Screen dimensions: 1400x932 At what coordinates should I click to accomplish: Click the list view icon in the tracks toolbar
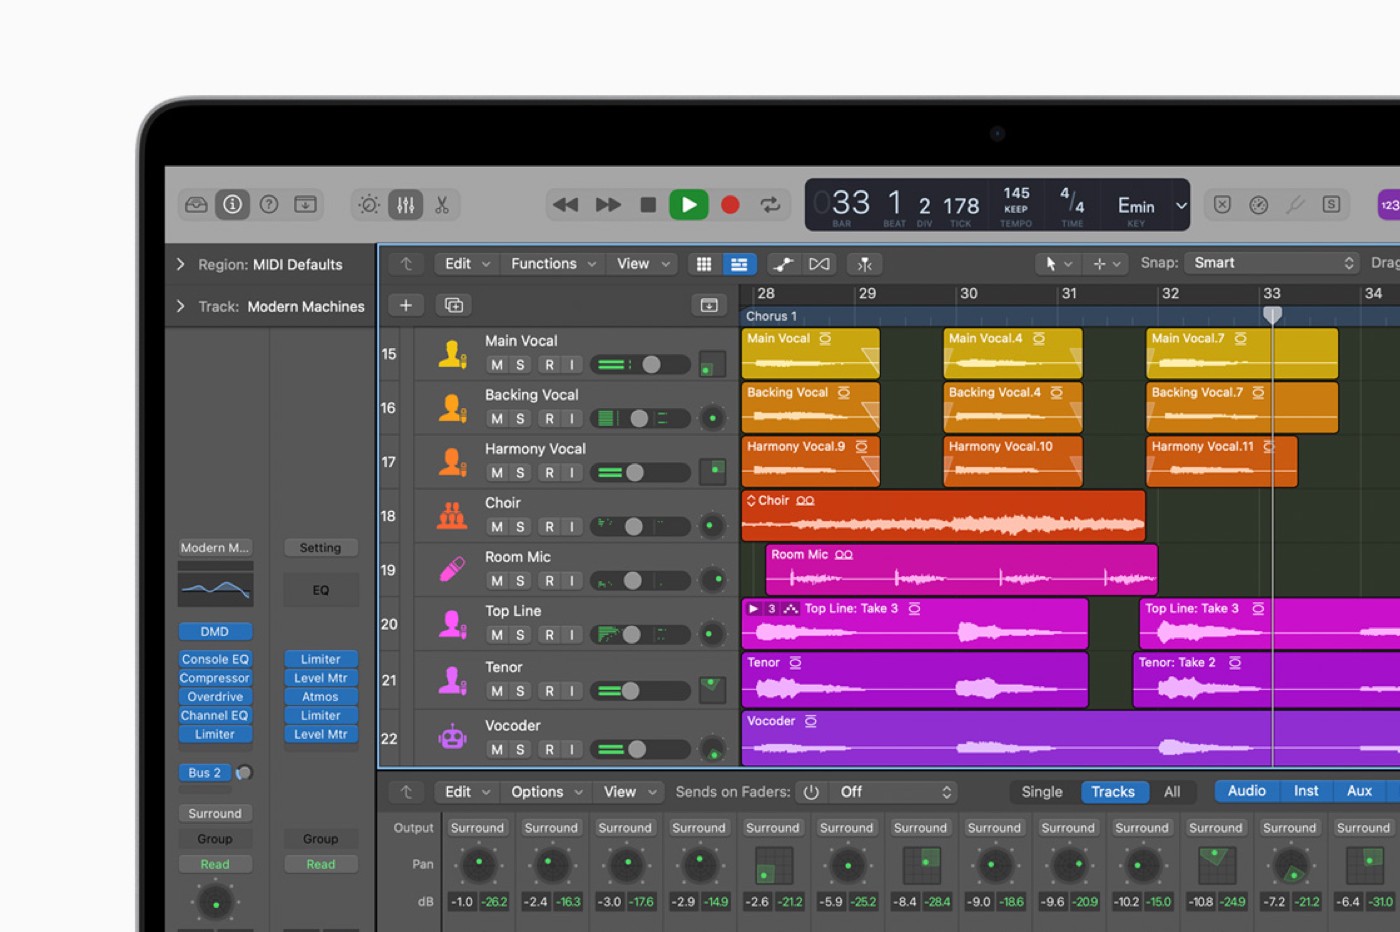point(739,264)
